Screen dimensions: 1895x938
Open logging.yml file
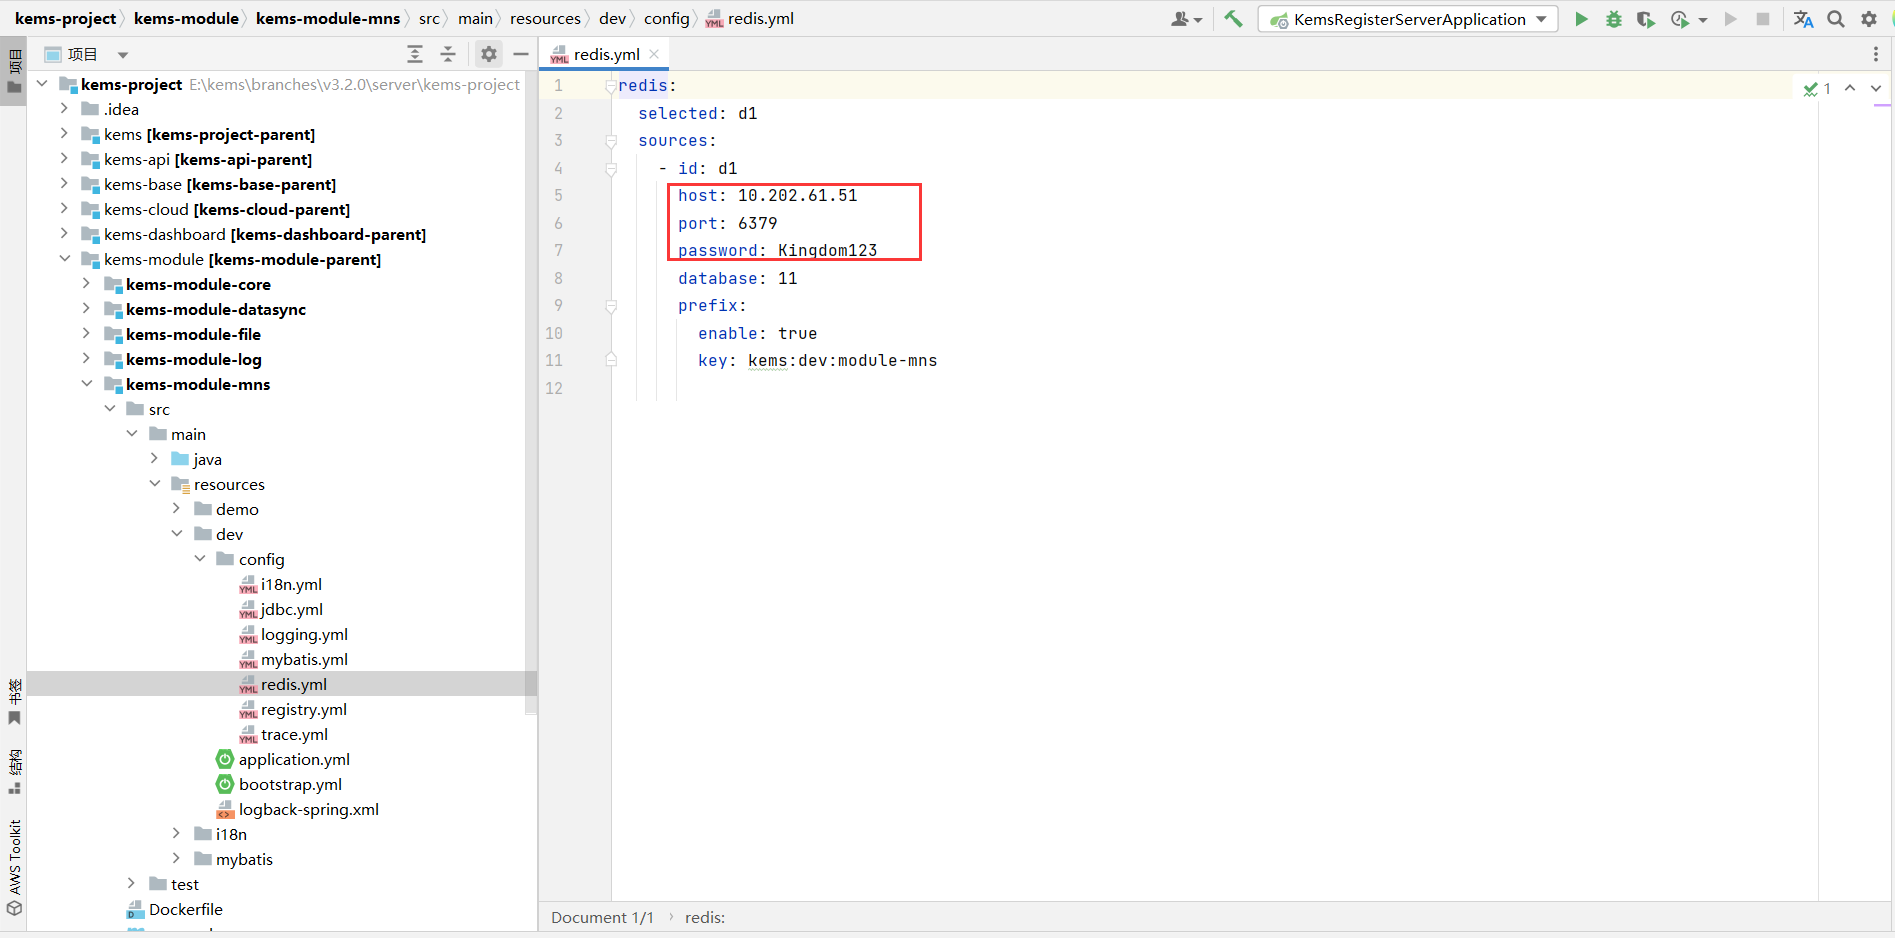pos(294,634)
